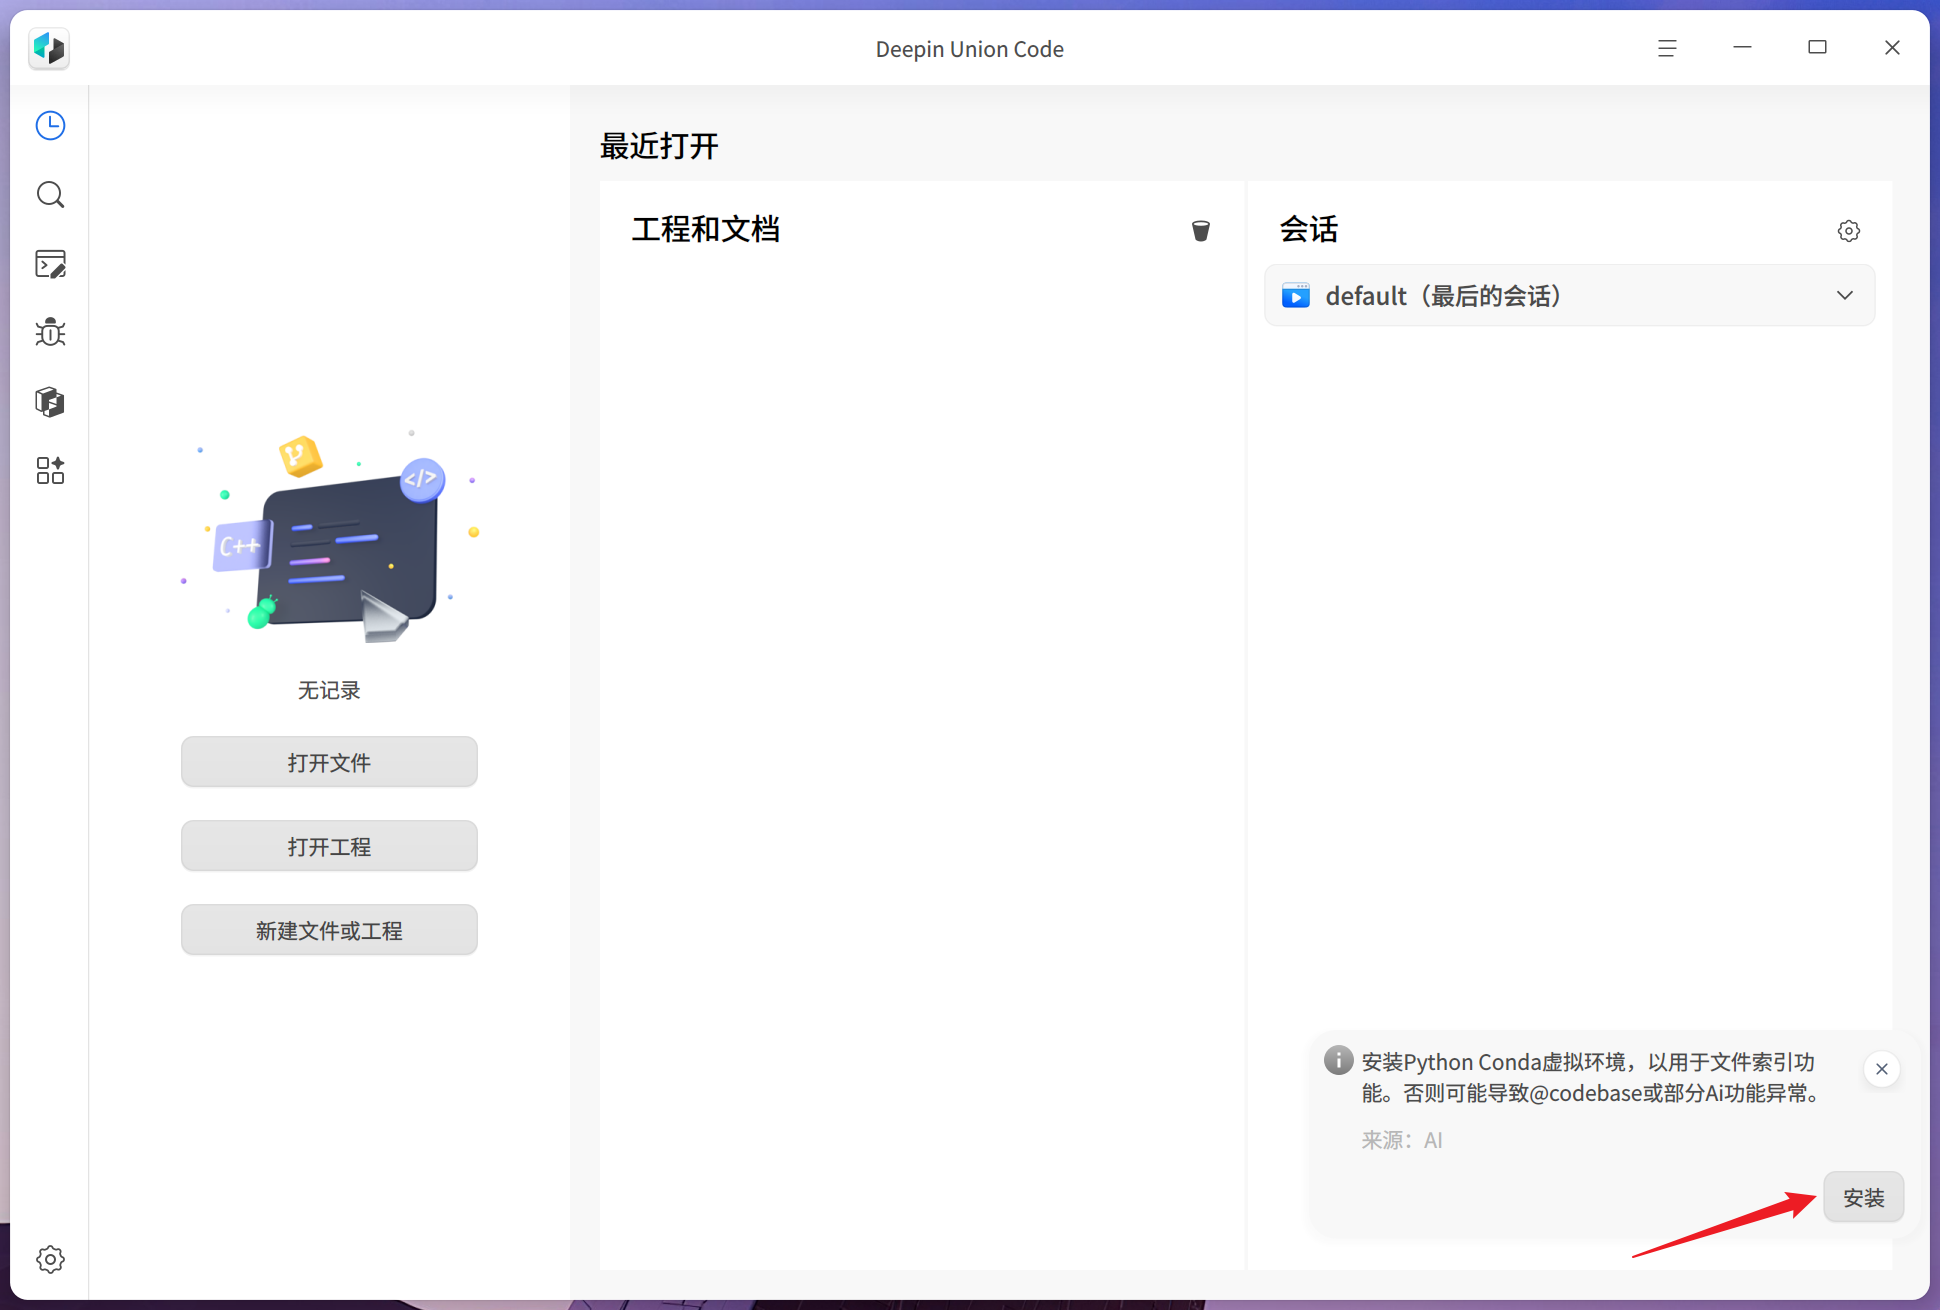Click the Deepin Union Code logo
1940x1310 pixels.
[x=49, y=48]
